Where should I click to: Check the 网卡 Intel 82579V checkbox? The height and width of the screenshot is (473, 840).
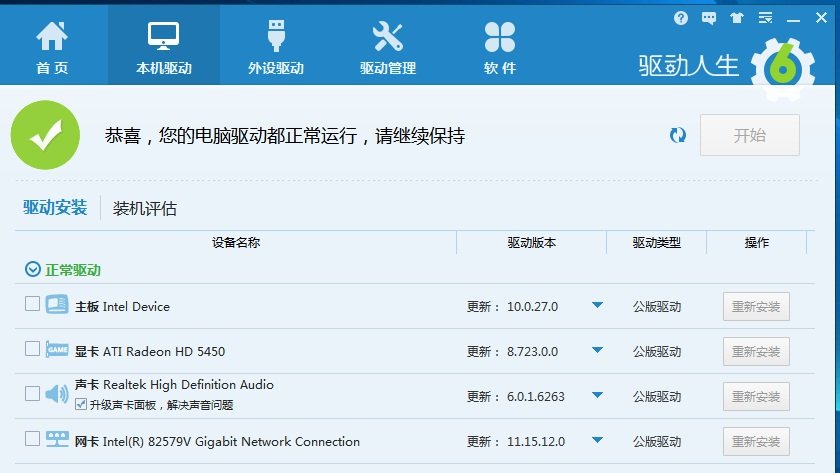[x=32, y=439]
